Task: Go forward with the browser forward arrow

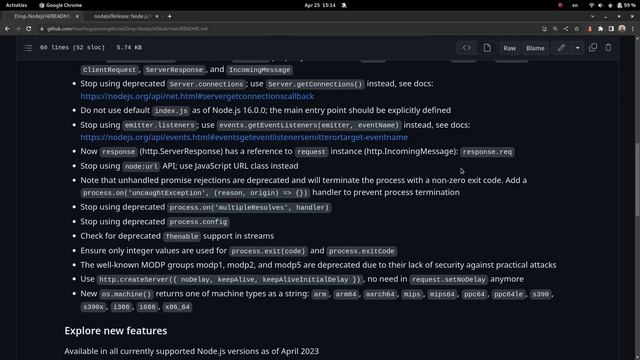Action: click(18, 29)
